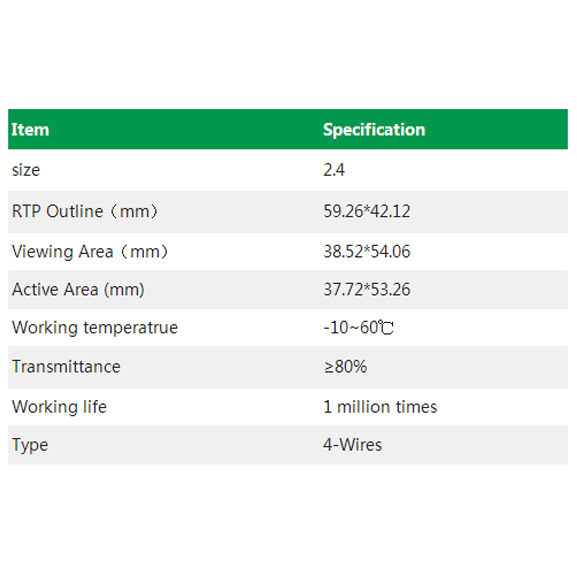Click the 59.26*42.12 outline value
This screenshot has height=577, width=577.
coord(367,211)
